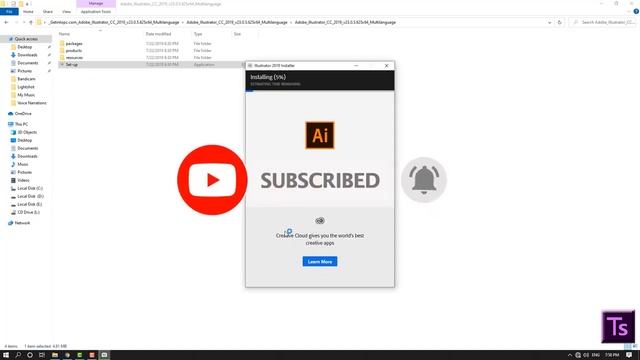Viewport: 640px width, 360px height.
Task: Sort files by Type column
Action: pyautogui.click(x=198, y=34)
